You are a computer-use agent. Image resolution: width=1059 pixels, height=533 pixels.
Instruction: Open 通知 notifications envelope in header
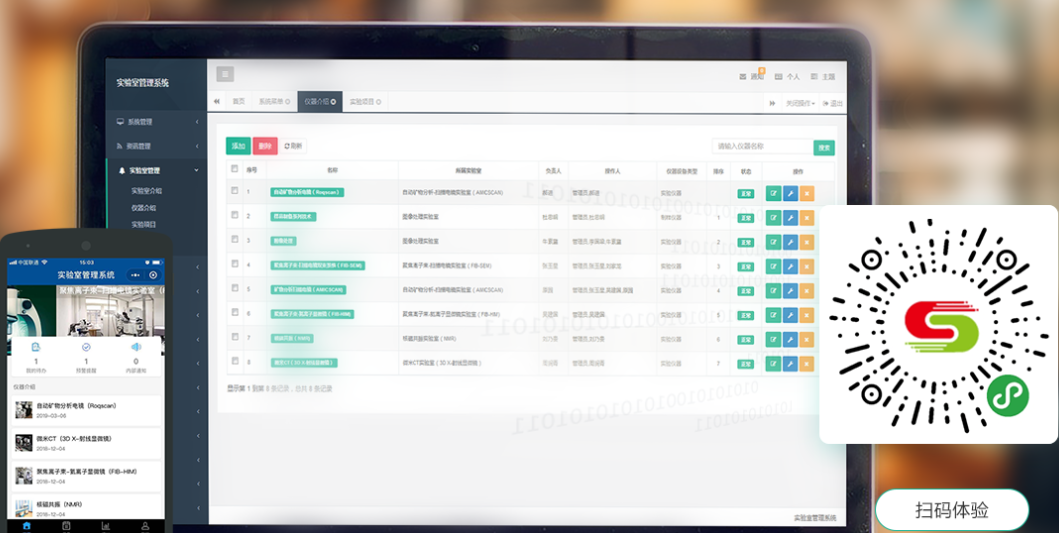click(752, 76)
